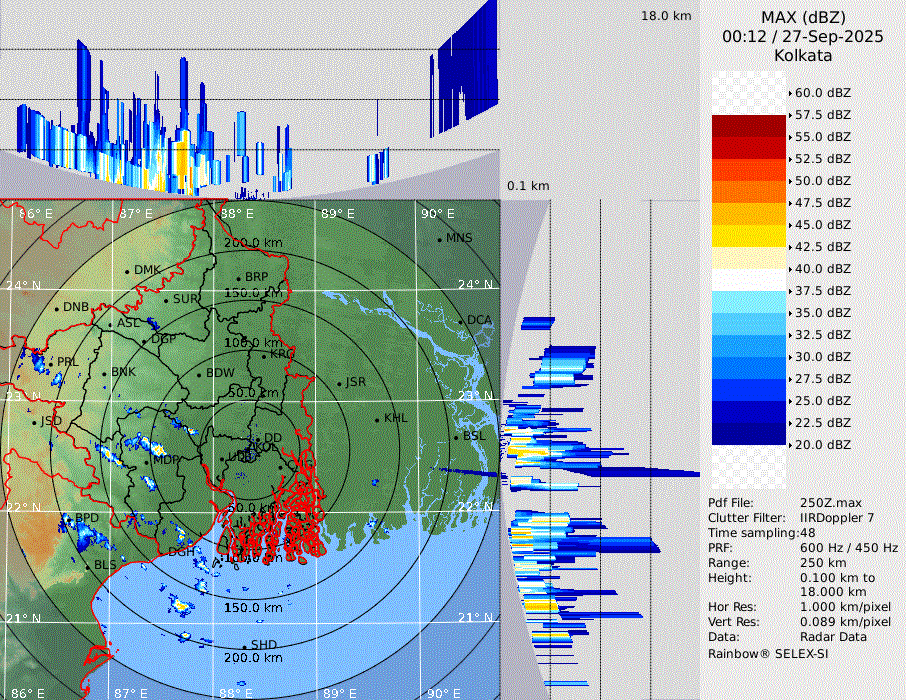Click the 'Rainbow® SELEX-SI' text
906x700 pixels.
click(768, 653)
